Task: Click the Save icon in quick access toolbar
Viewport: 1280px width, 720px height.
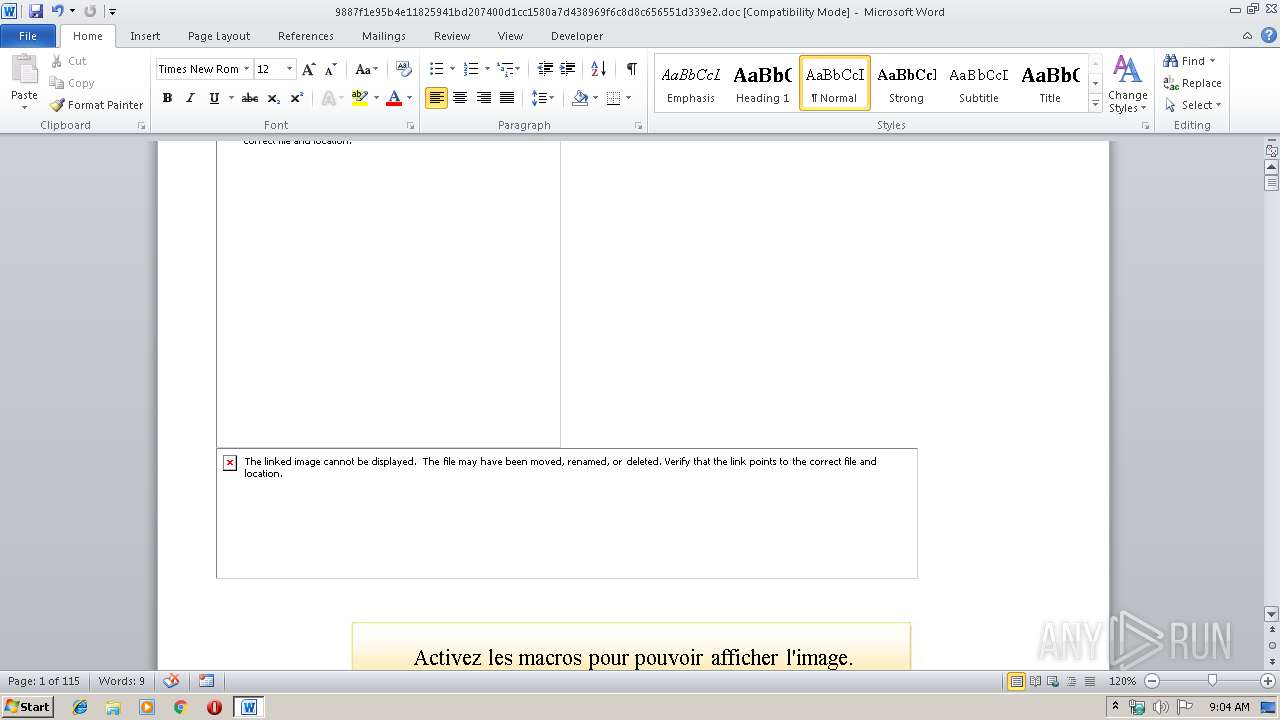Action: tap(36, 11)
